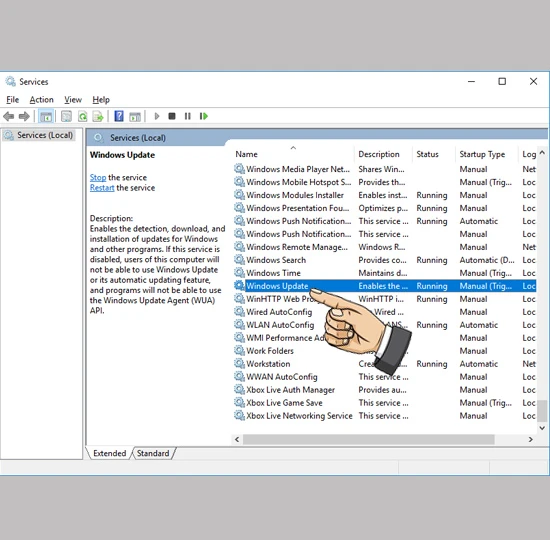Open the View menu
Viewport: 550px width, 540px height.
[x=73, y=100]
